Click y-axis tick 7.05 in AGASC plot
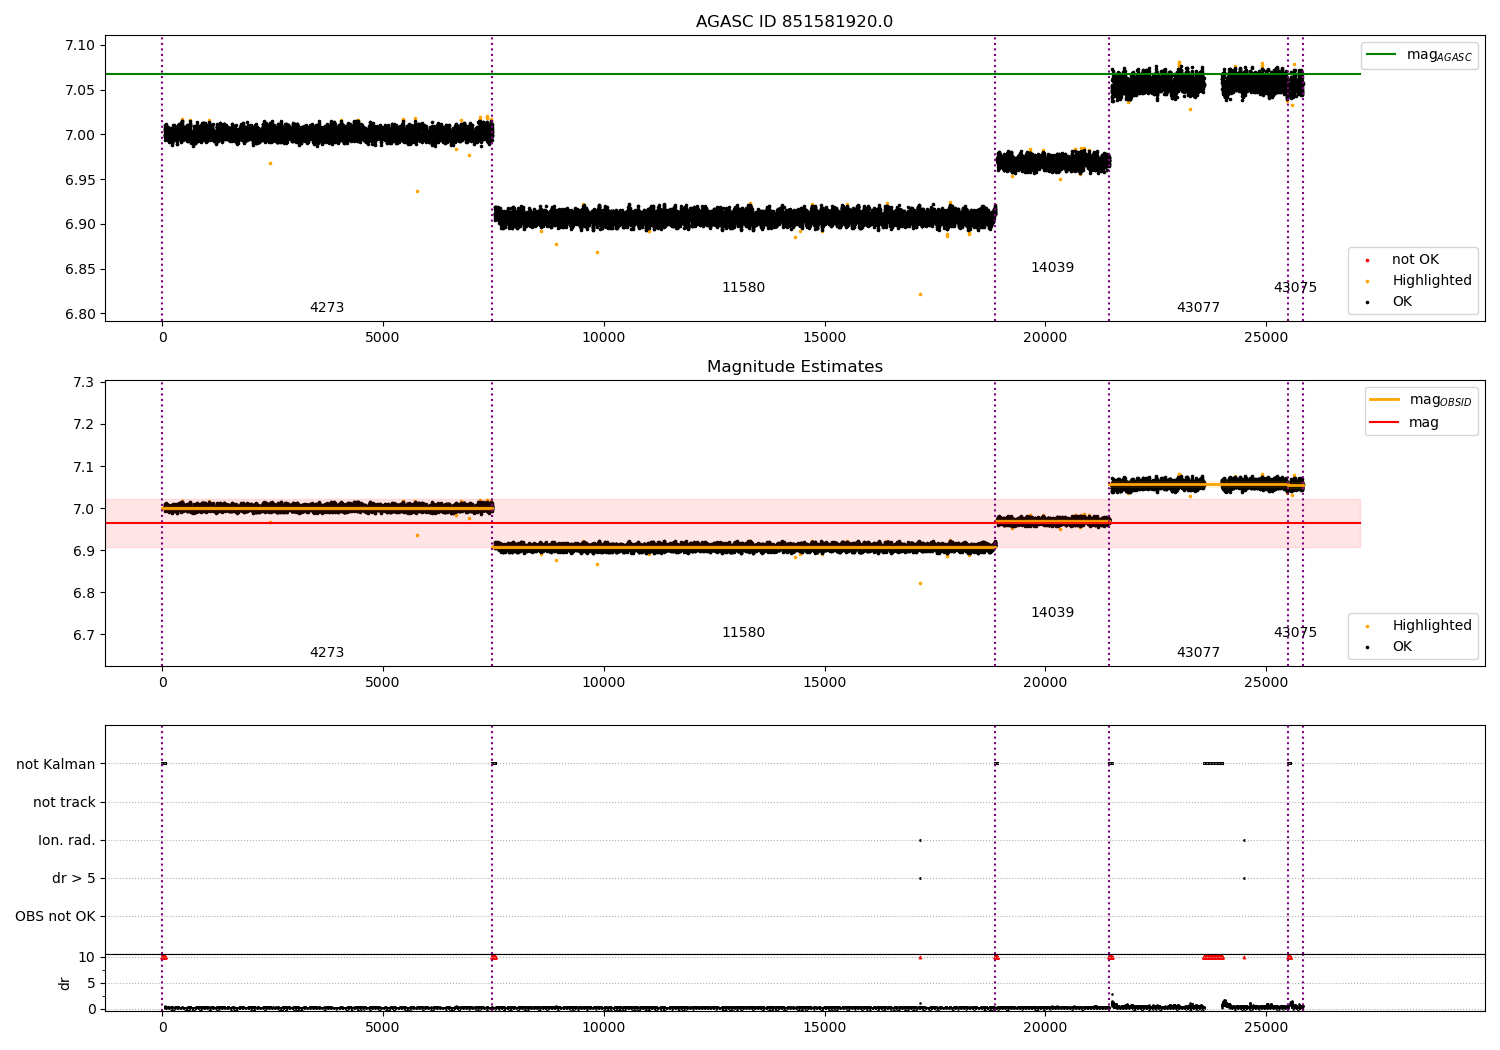The height and width of the screenshot is (1050, 1500). pos(79,91)
